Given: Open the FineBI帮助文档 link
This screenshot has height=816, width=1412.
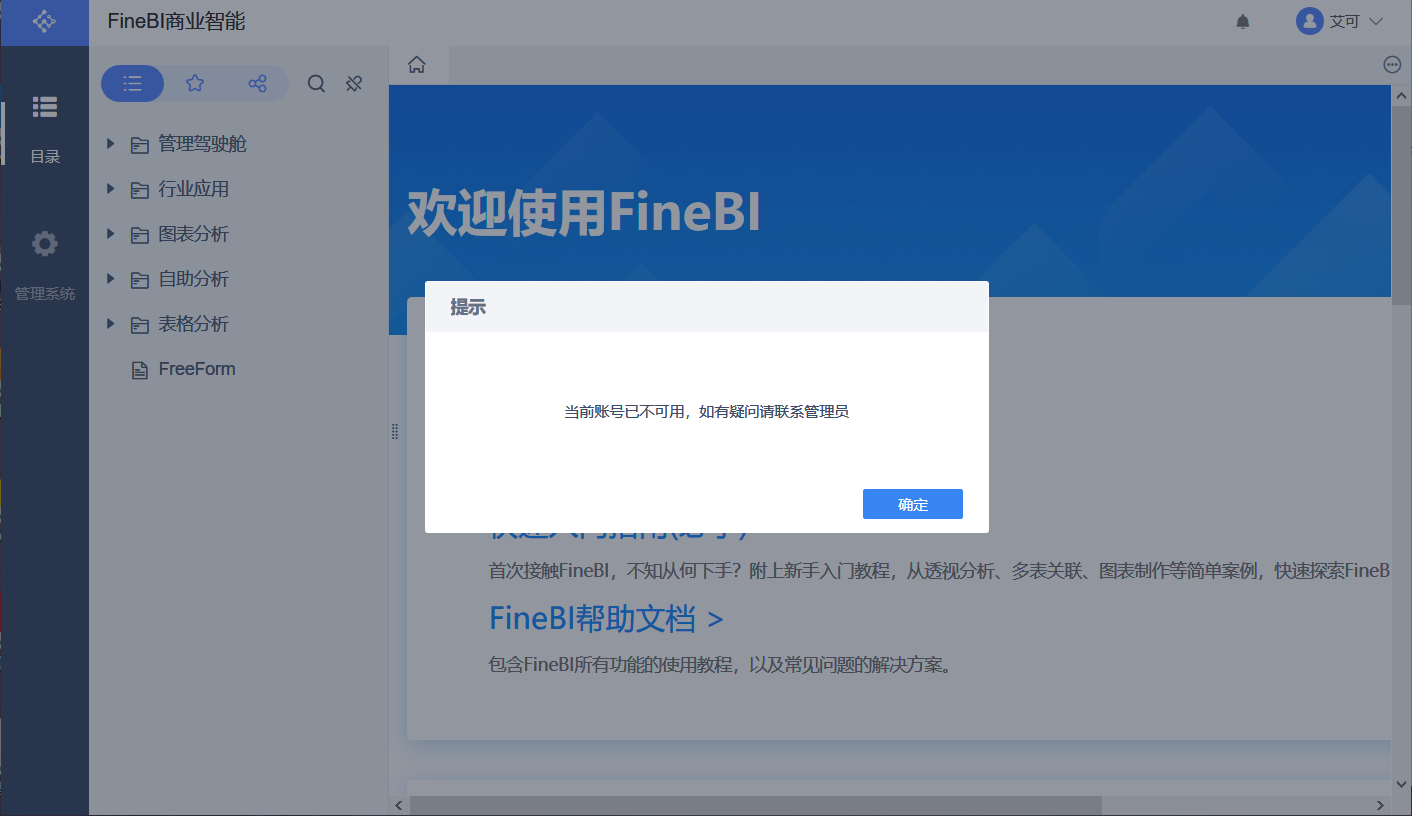Looking at the screenshot, I should (x=606, y=618).
